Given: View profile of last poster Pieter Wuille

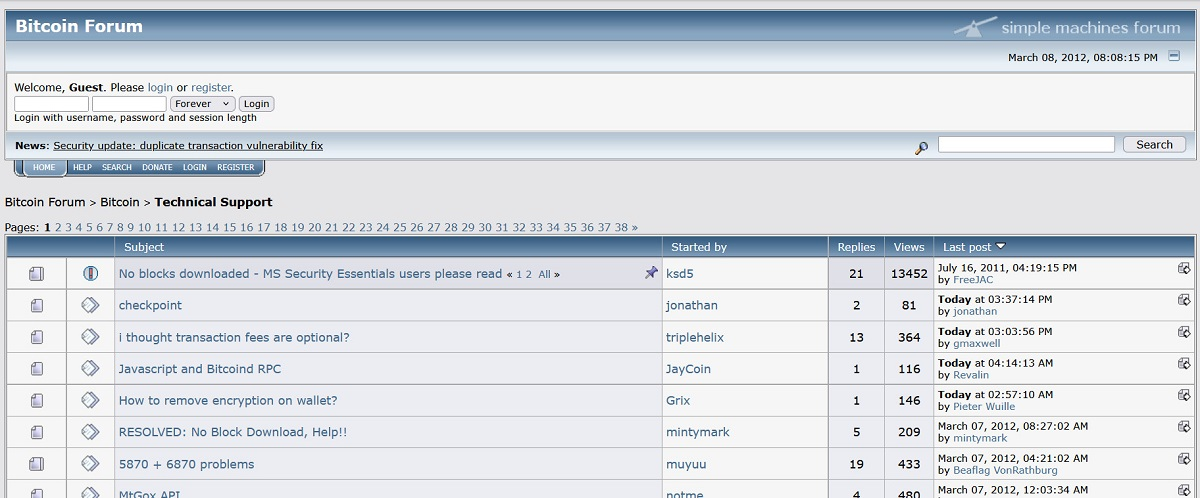Looking at the screenshot, I should [984, 407].
